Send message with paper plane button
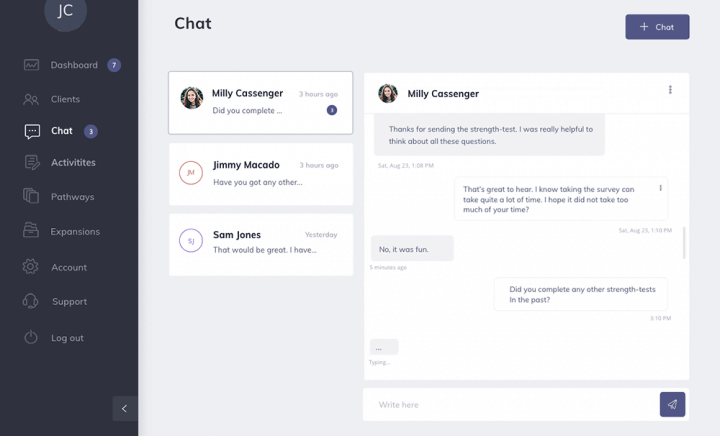This screenshot has width=720, height=436. [672, 404]
